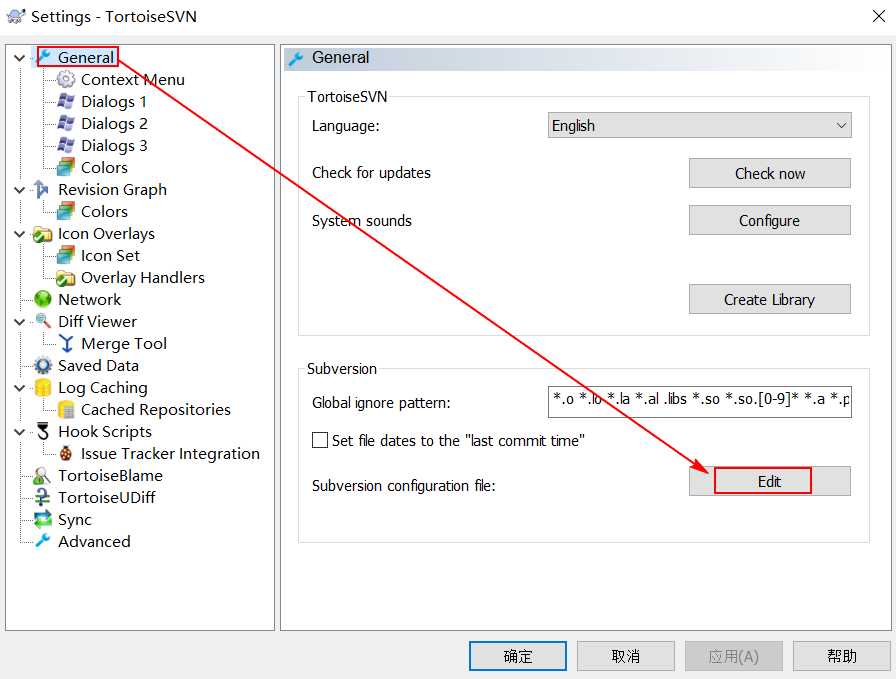Image resolution: width=896 pixels, height=679 pixels.
Task: Click the Colors icon under Revision Graph
Action: click(x=66, y=211)
